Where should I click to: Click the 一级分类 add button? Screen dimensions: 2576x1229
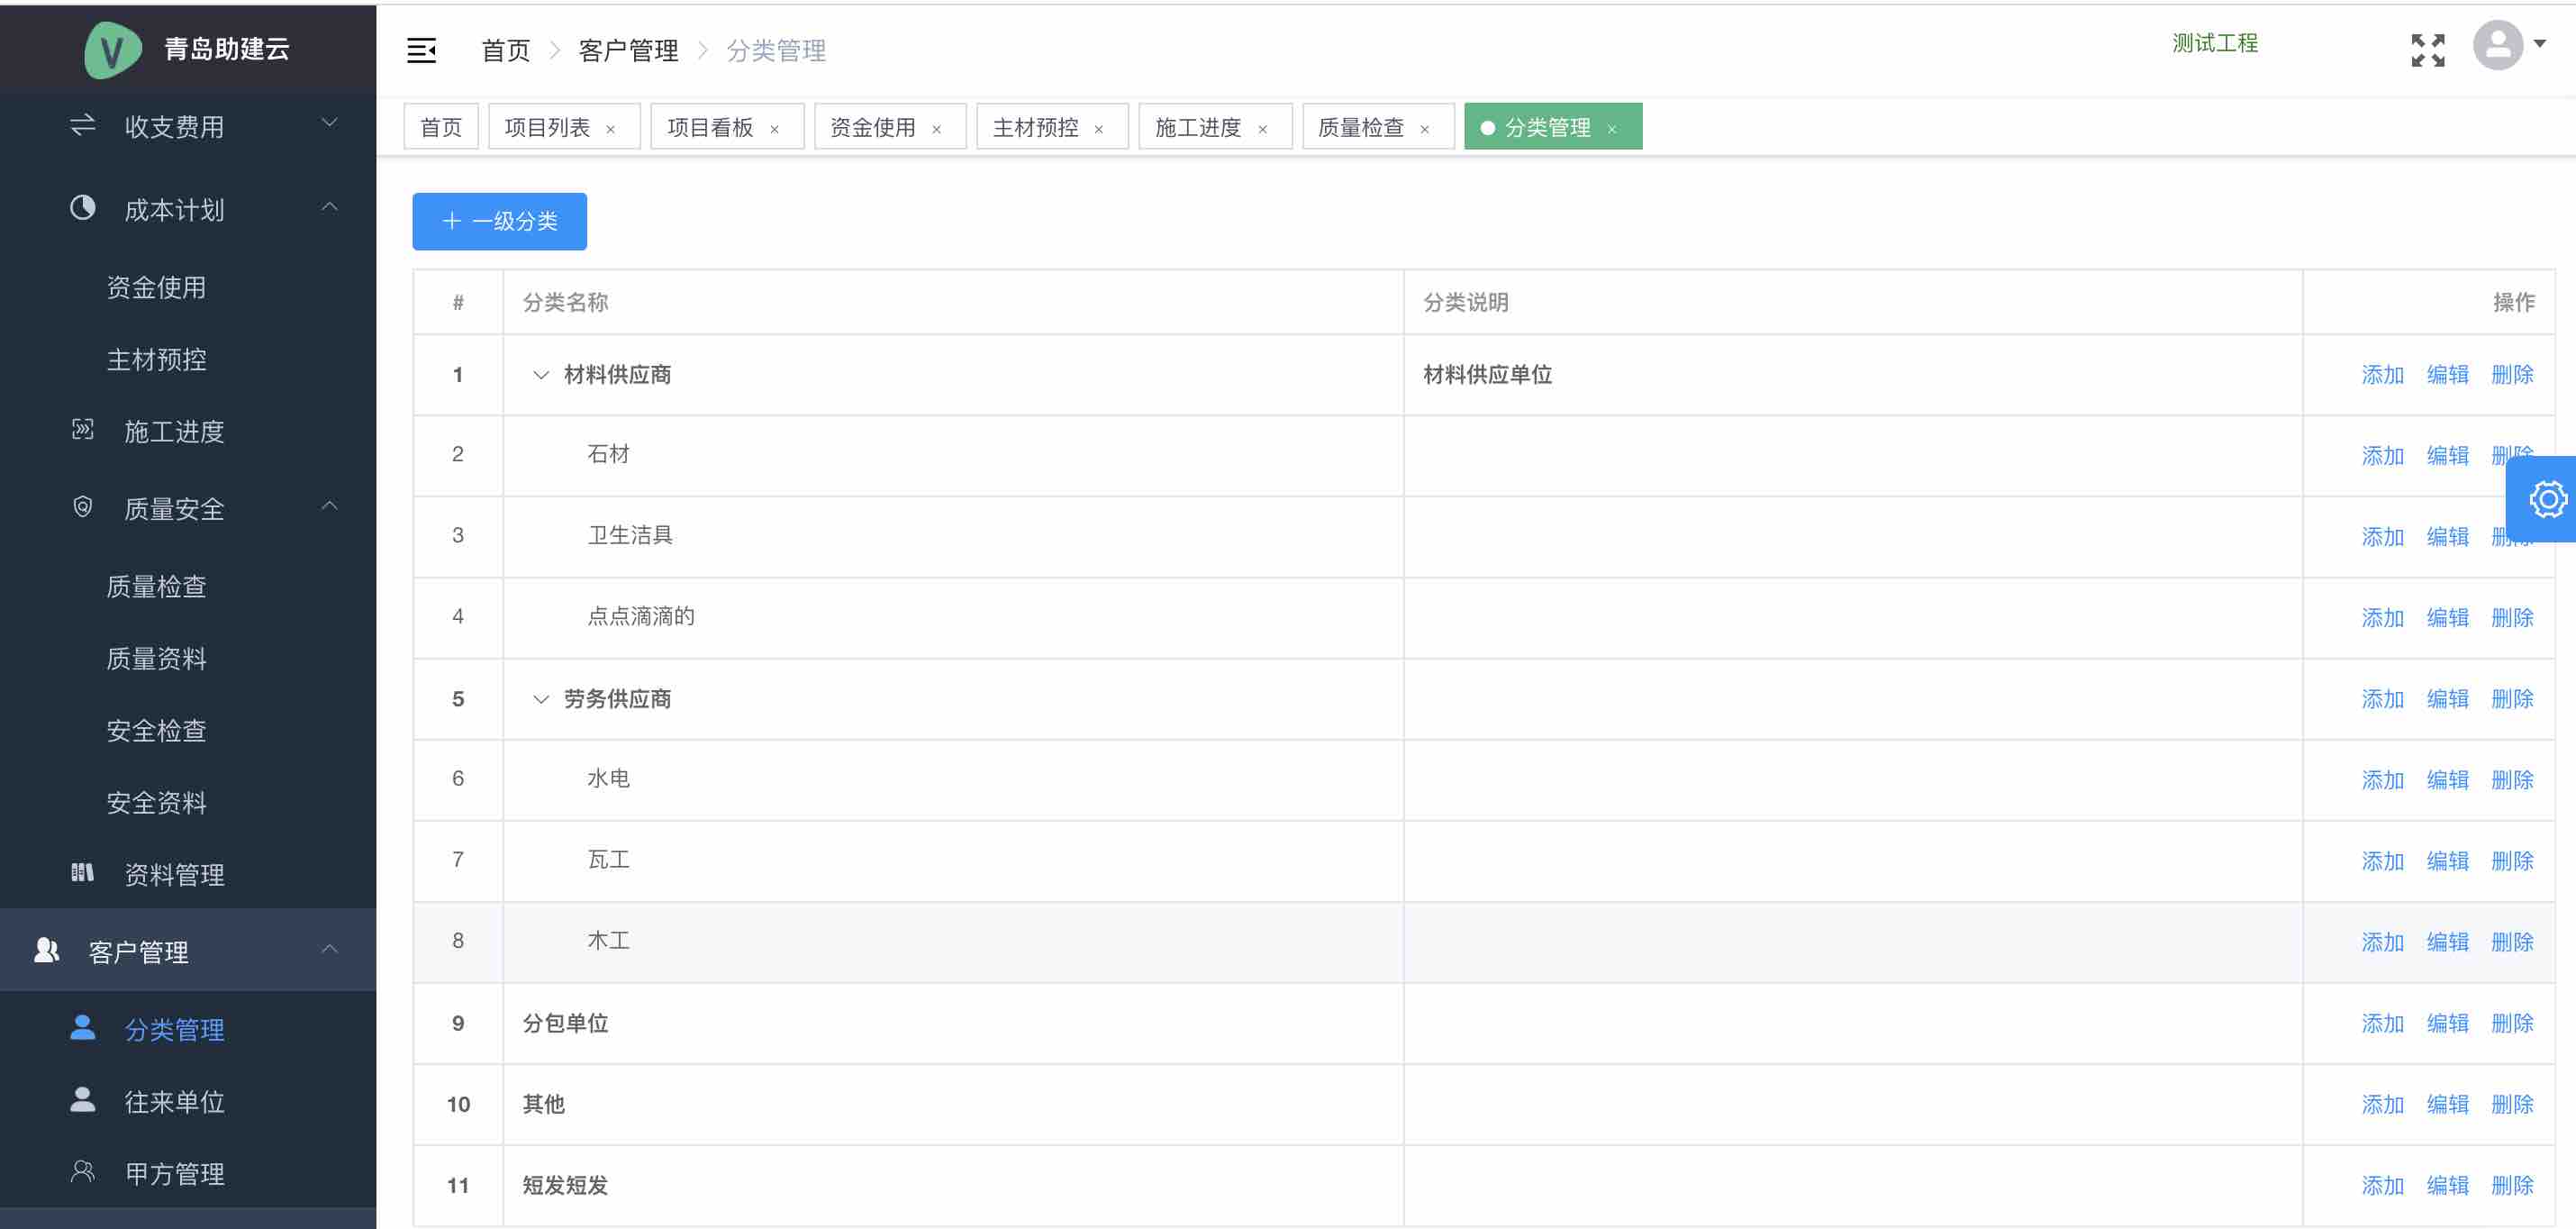pos(499,221)
